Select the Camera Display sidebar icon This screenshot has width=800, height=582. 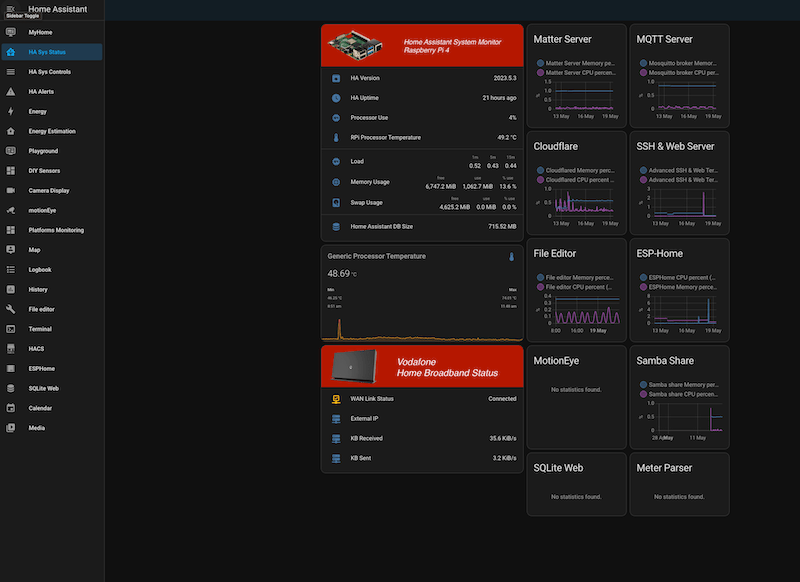click(10, 190)
